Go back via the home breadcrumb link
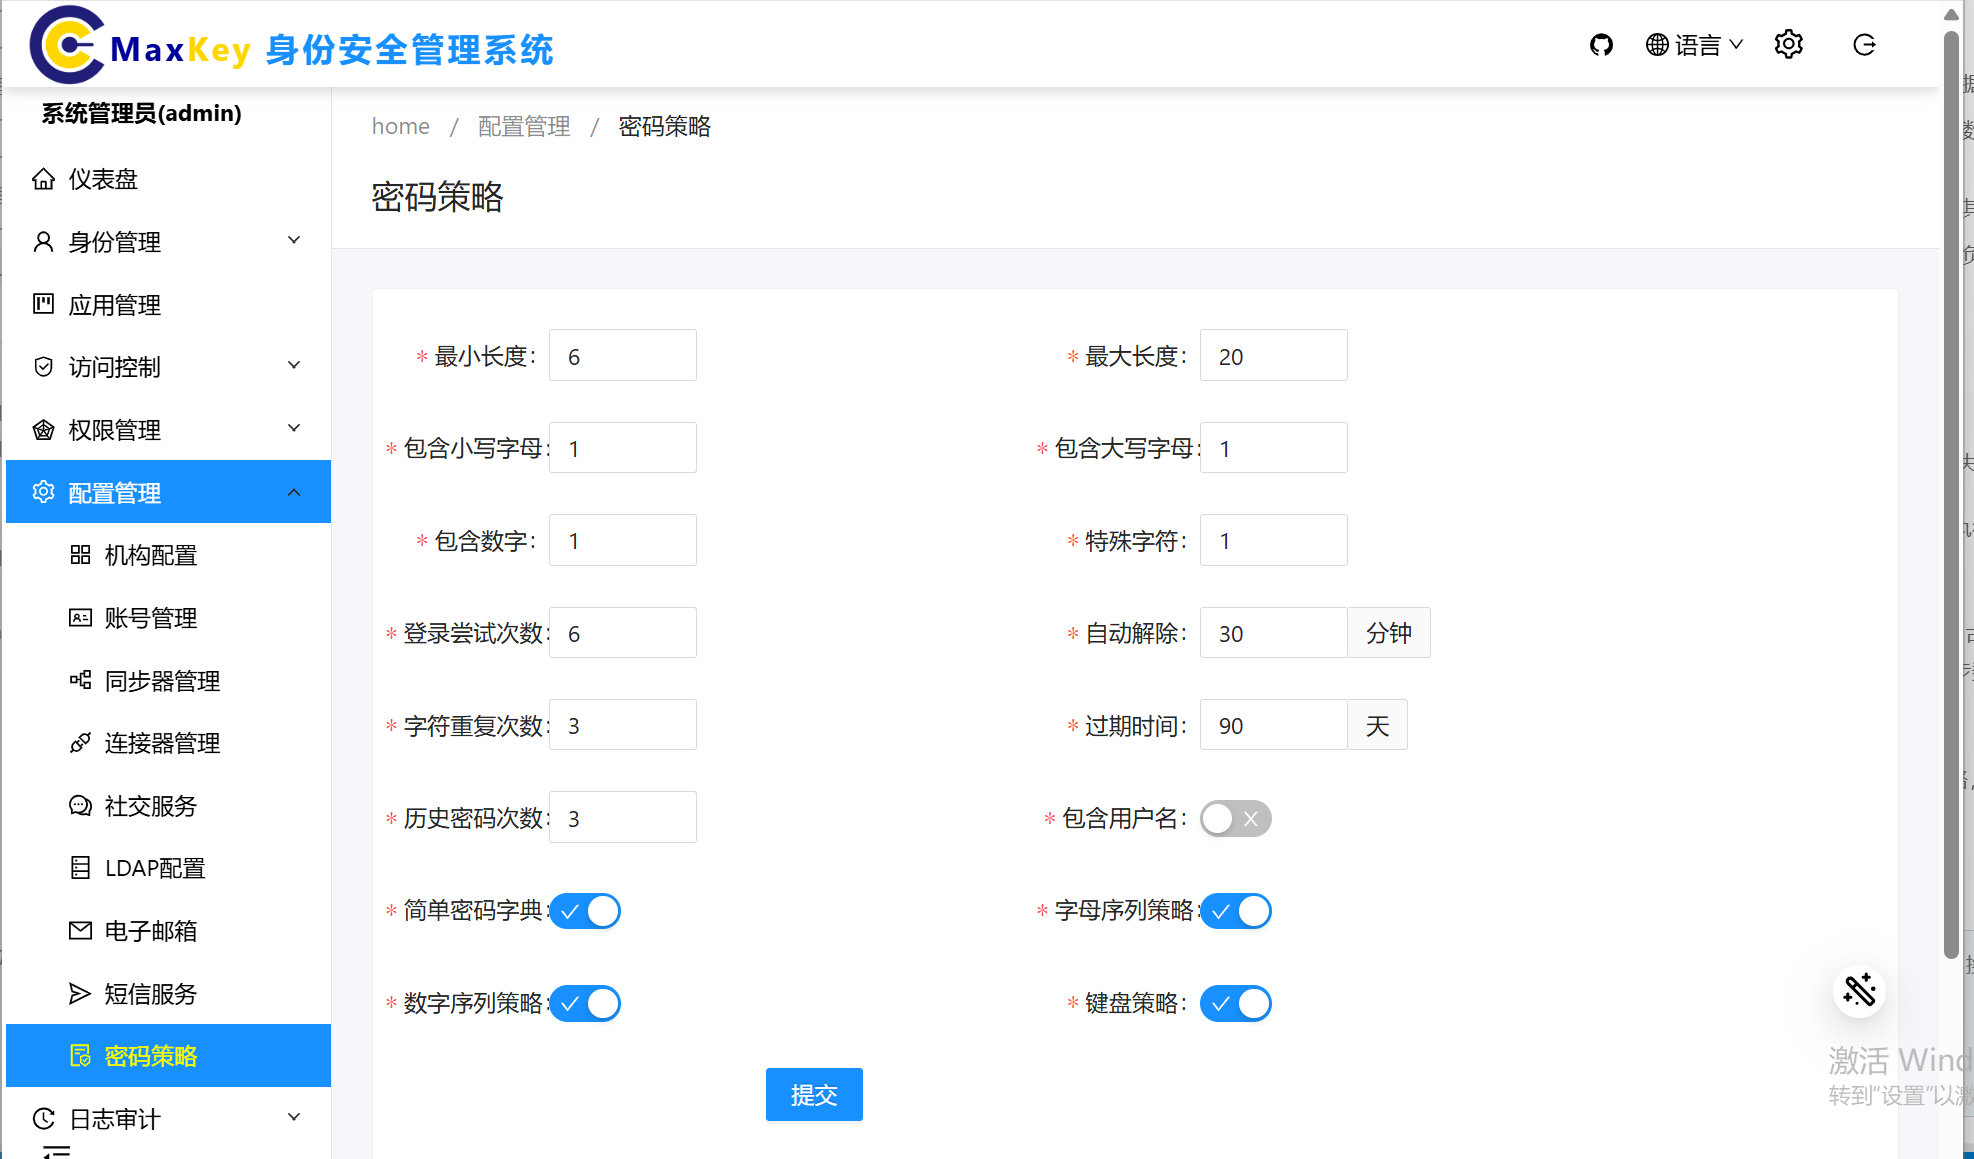This screenshot has width=1974, height=1159. click(400, 126)
